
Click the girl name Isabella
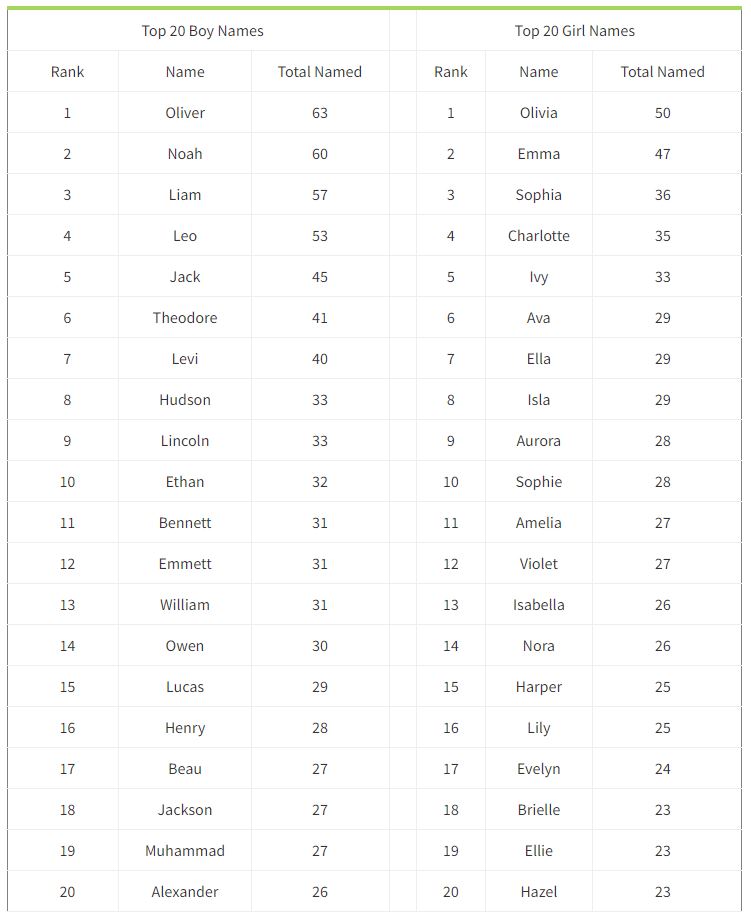(539, 605)
